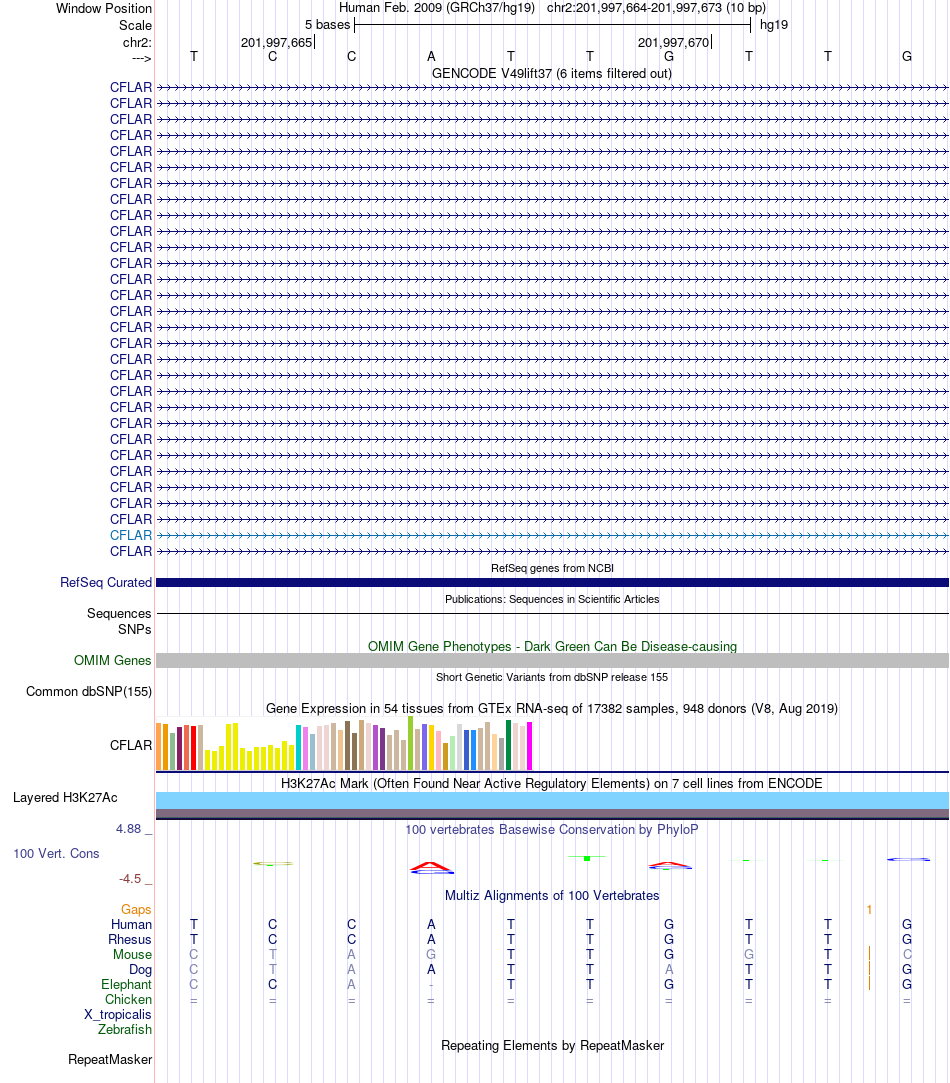Image resolution: width=950 pixels, height=1083 pixels.
Task: Open the GENCODE V49lift37 track title
Action: pyautogui.click(x=551, y=73)
